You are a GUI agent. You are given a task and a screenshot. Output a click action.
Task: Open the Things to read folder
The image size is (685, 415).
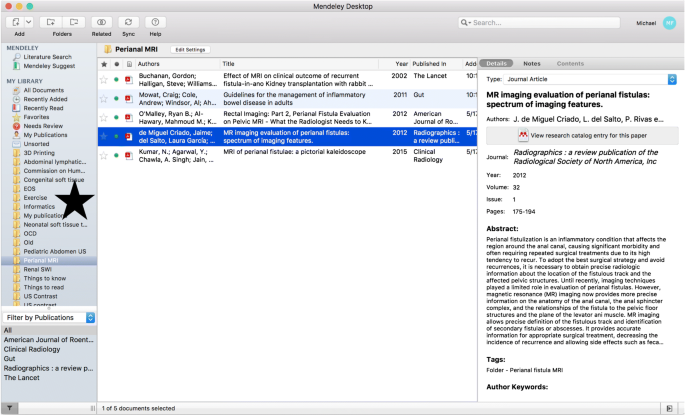coord(43,287)
